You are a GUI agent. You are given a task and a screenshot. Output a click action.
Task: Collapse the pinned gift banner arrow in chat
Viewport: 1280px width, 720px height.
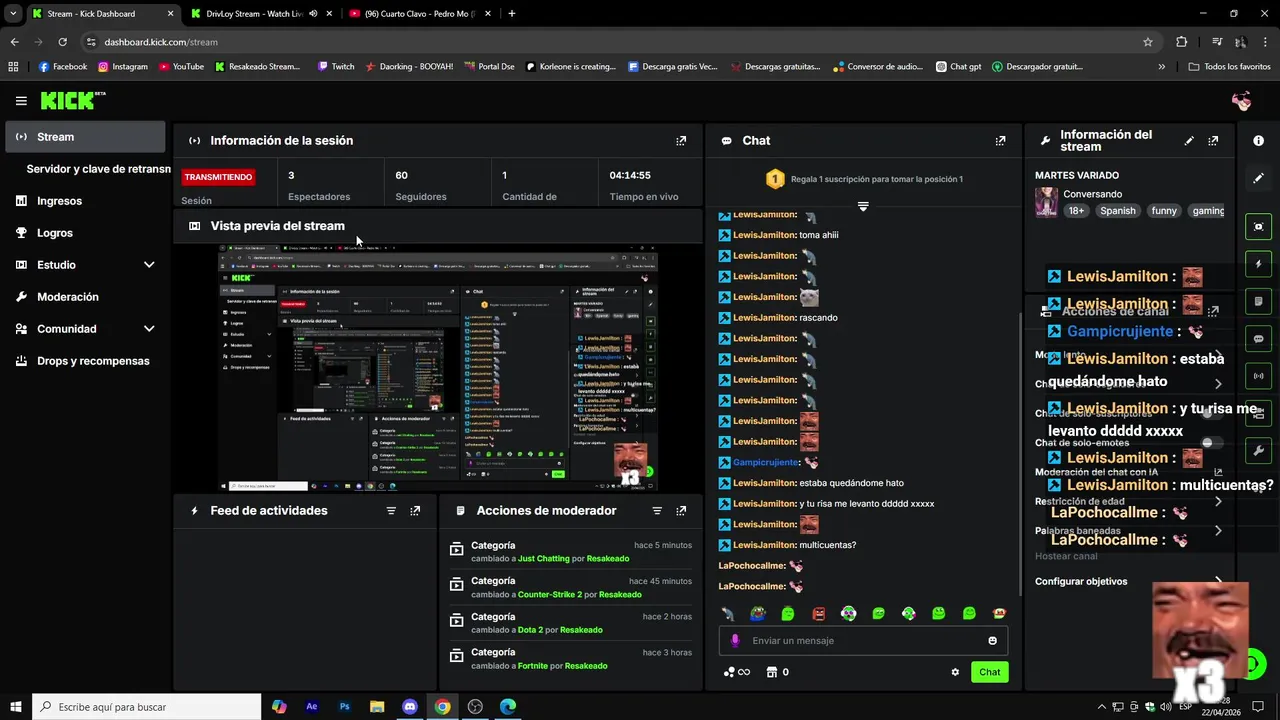863,206
